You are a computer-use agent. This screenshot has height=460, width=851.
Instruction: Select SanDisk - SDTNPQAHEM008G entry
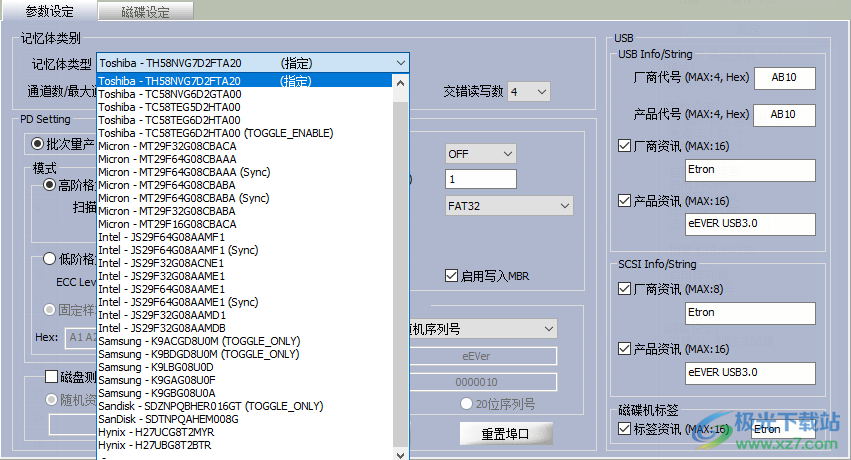pos(244,419)
